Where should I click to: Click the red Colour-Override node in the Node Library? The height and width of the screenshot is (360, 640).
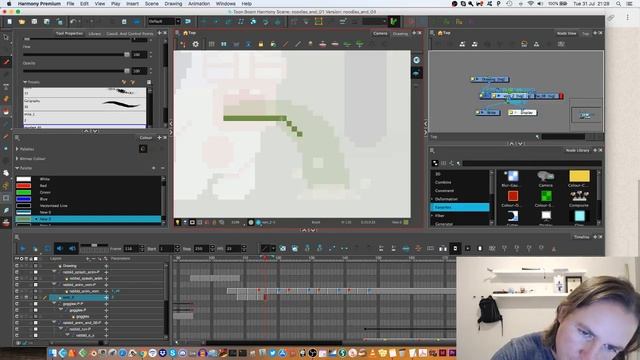coord(513,196)
